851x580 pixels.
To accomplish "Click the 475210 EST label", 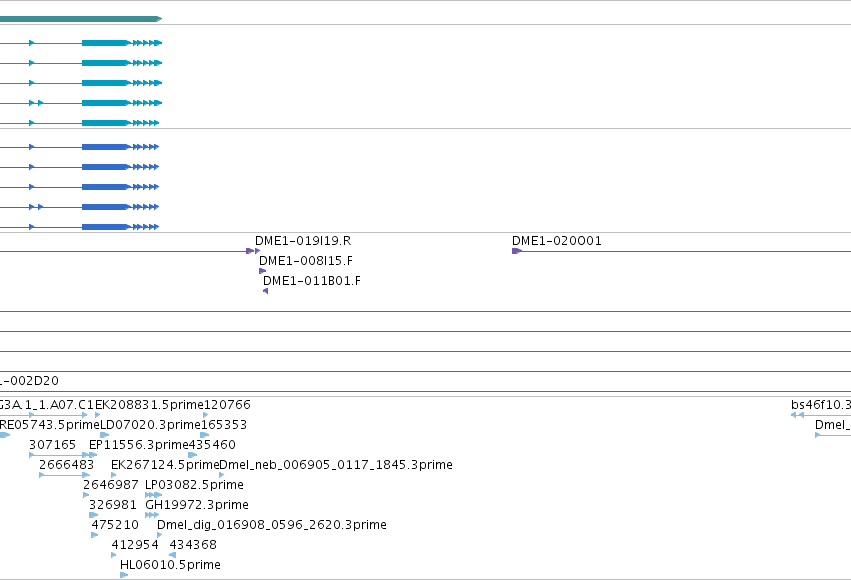I will coord(115,525).
